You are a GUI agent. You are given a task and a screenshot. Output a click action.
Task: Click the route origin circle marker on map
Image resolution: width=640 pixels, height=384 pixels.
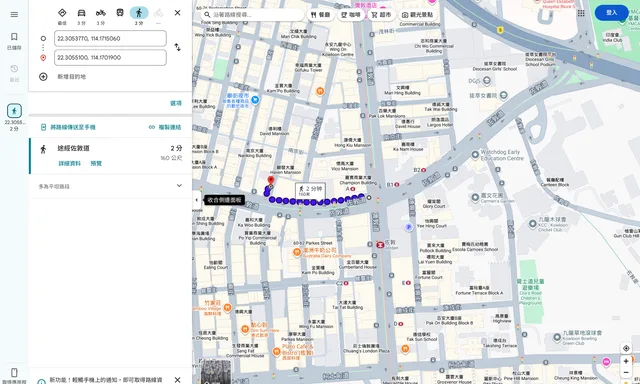(x=369, y=198)
